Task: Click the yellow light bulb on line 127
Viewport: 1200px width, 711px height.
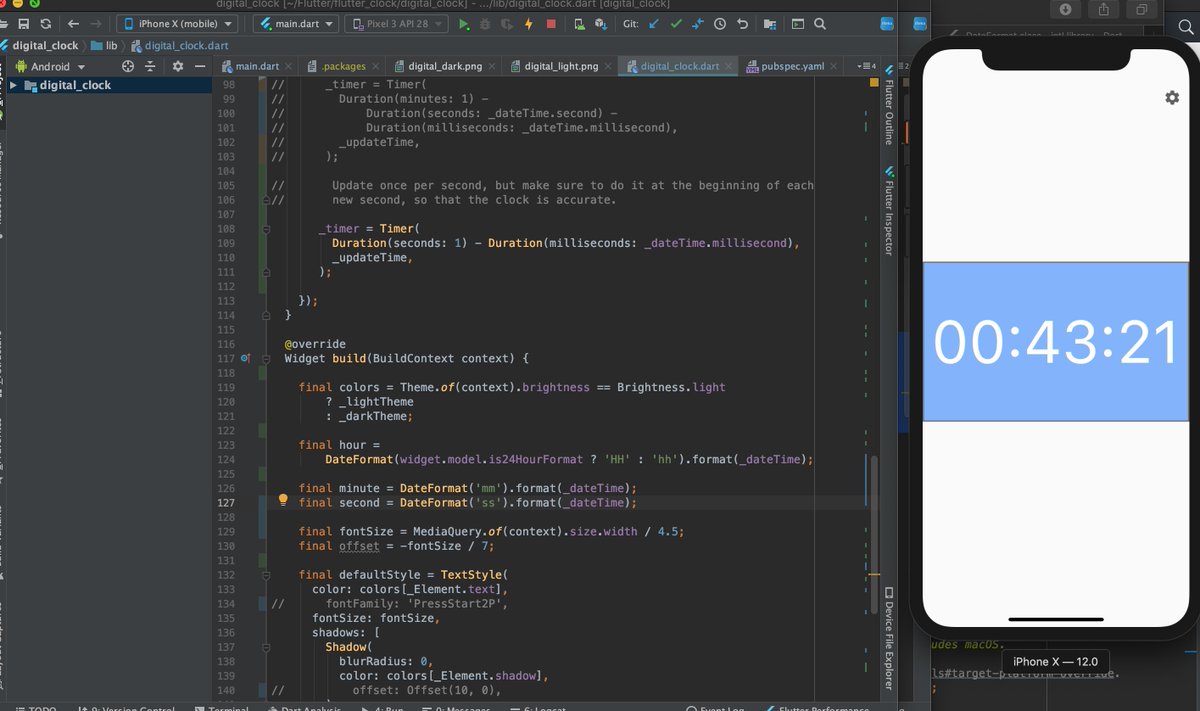Action: point(283,499)
